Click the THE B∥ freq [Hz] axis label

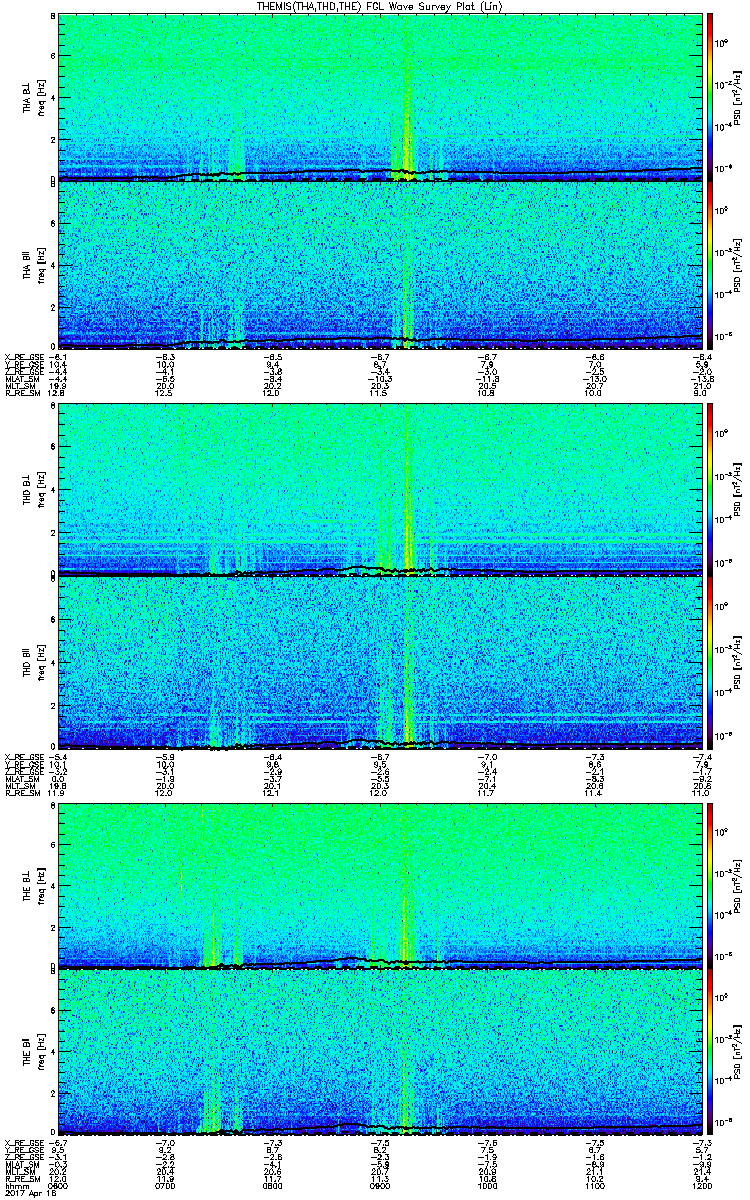41,1052
